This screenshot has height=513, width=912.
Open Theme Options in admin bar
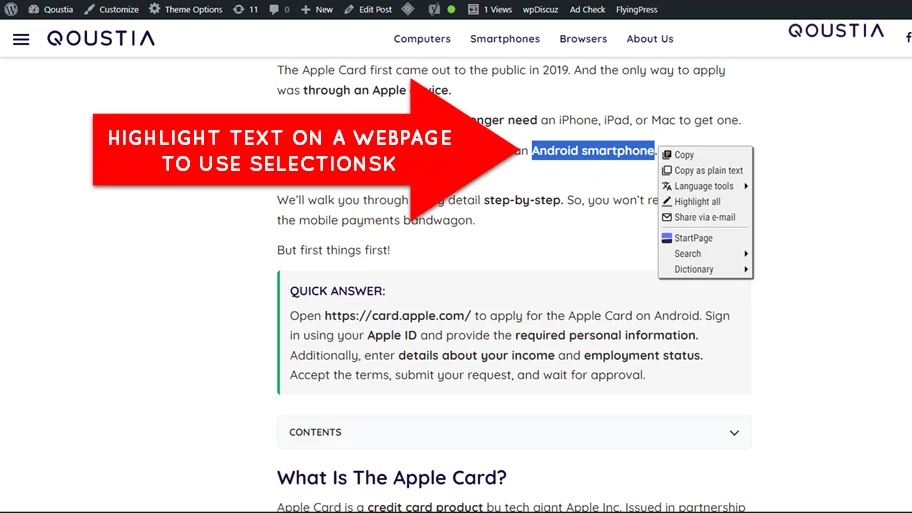pos(186,9)
